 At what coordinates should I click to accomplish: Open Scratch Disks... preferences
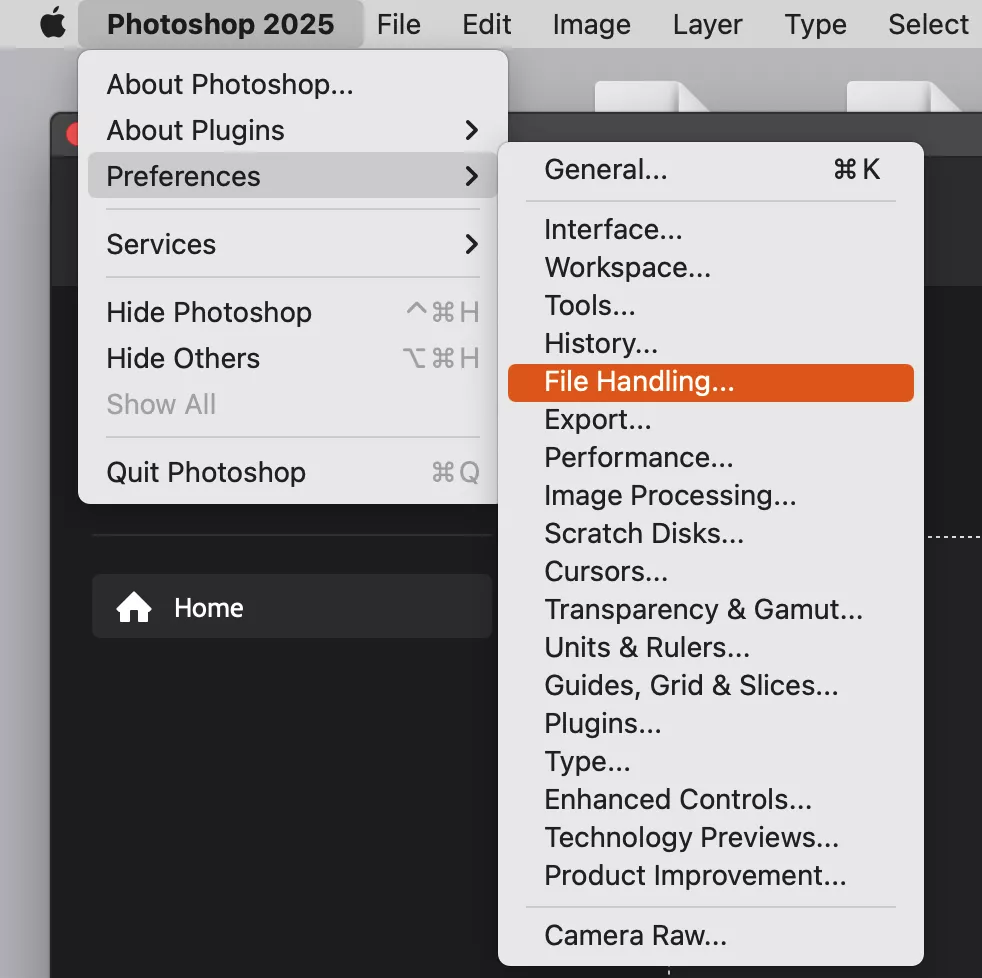coord(711,533)
